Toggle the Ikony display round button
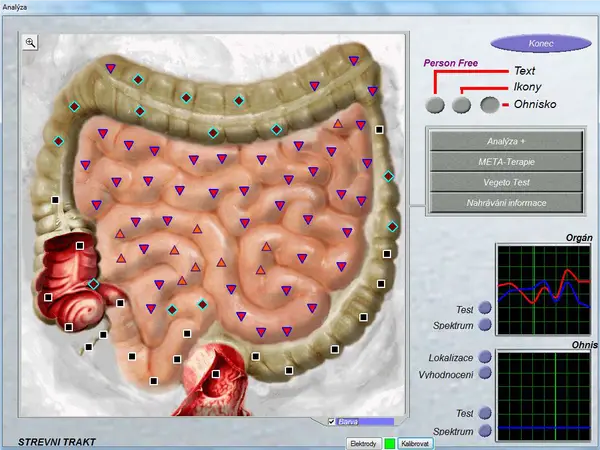This screenshot has width=600, height=450. tap(461, 104)
